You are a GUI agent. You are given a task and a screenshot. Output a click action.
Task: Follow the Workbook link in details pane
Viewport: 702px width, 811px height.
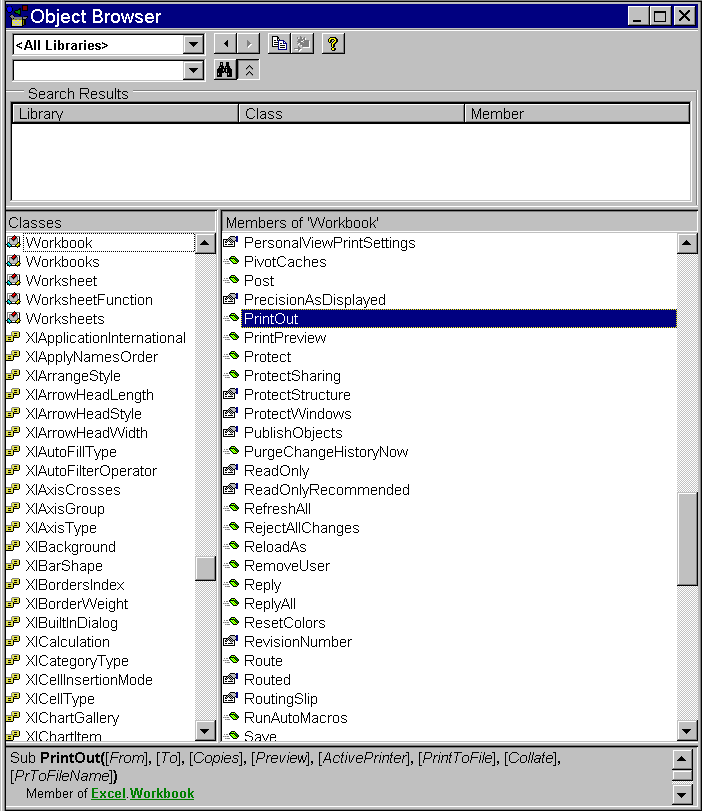point(162,794)
